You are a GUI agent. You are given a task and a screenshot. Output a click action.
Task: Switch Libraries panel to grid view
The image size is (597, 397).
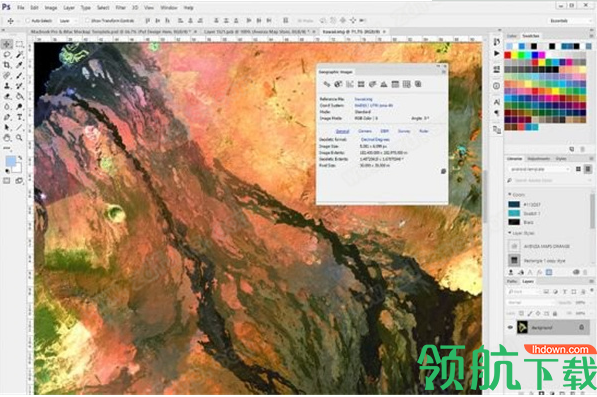point(578,169)
